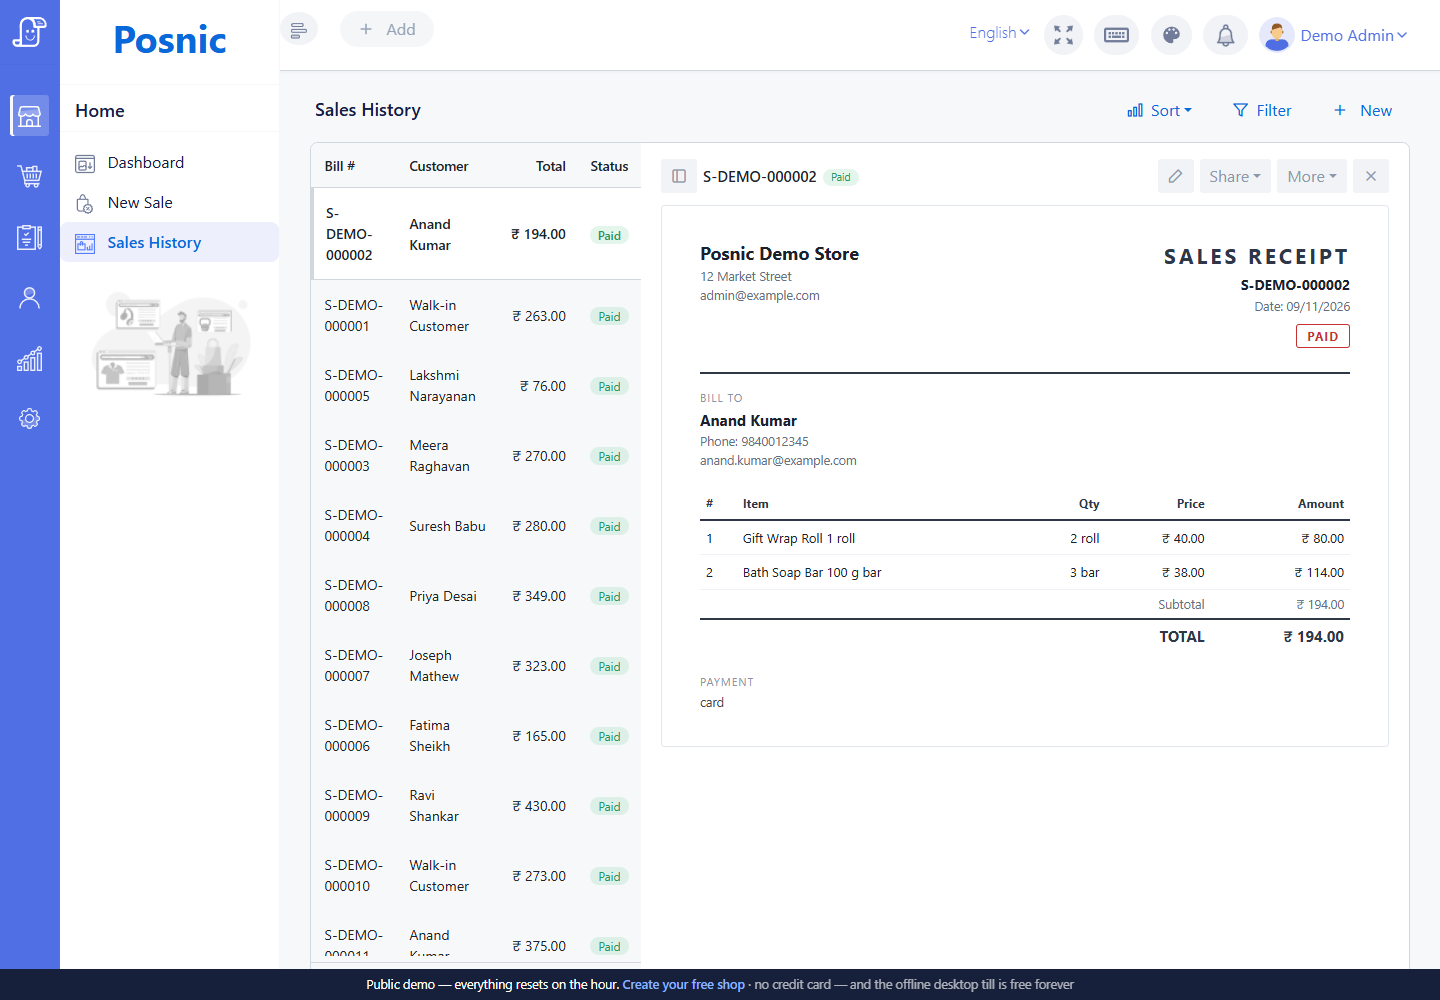Open the reports bar chart sidebar icon

pyautogui.click(x=30, y=358)
